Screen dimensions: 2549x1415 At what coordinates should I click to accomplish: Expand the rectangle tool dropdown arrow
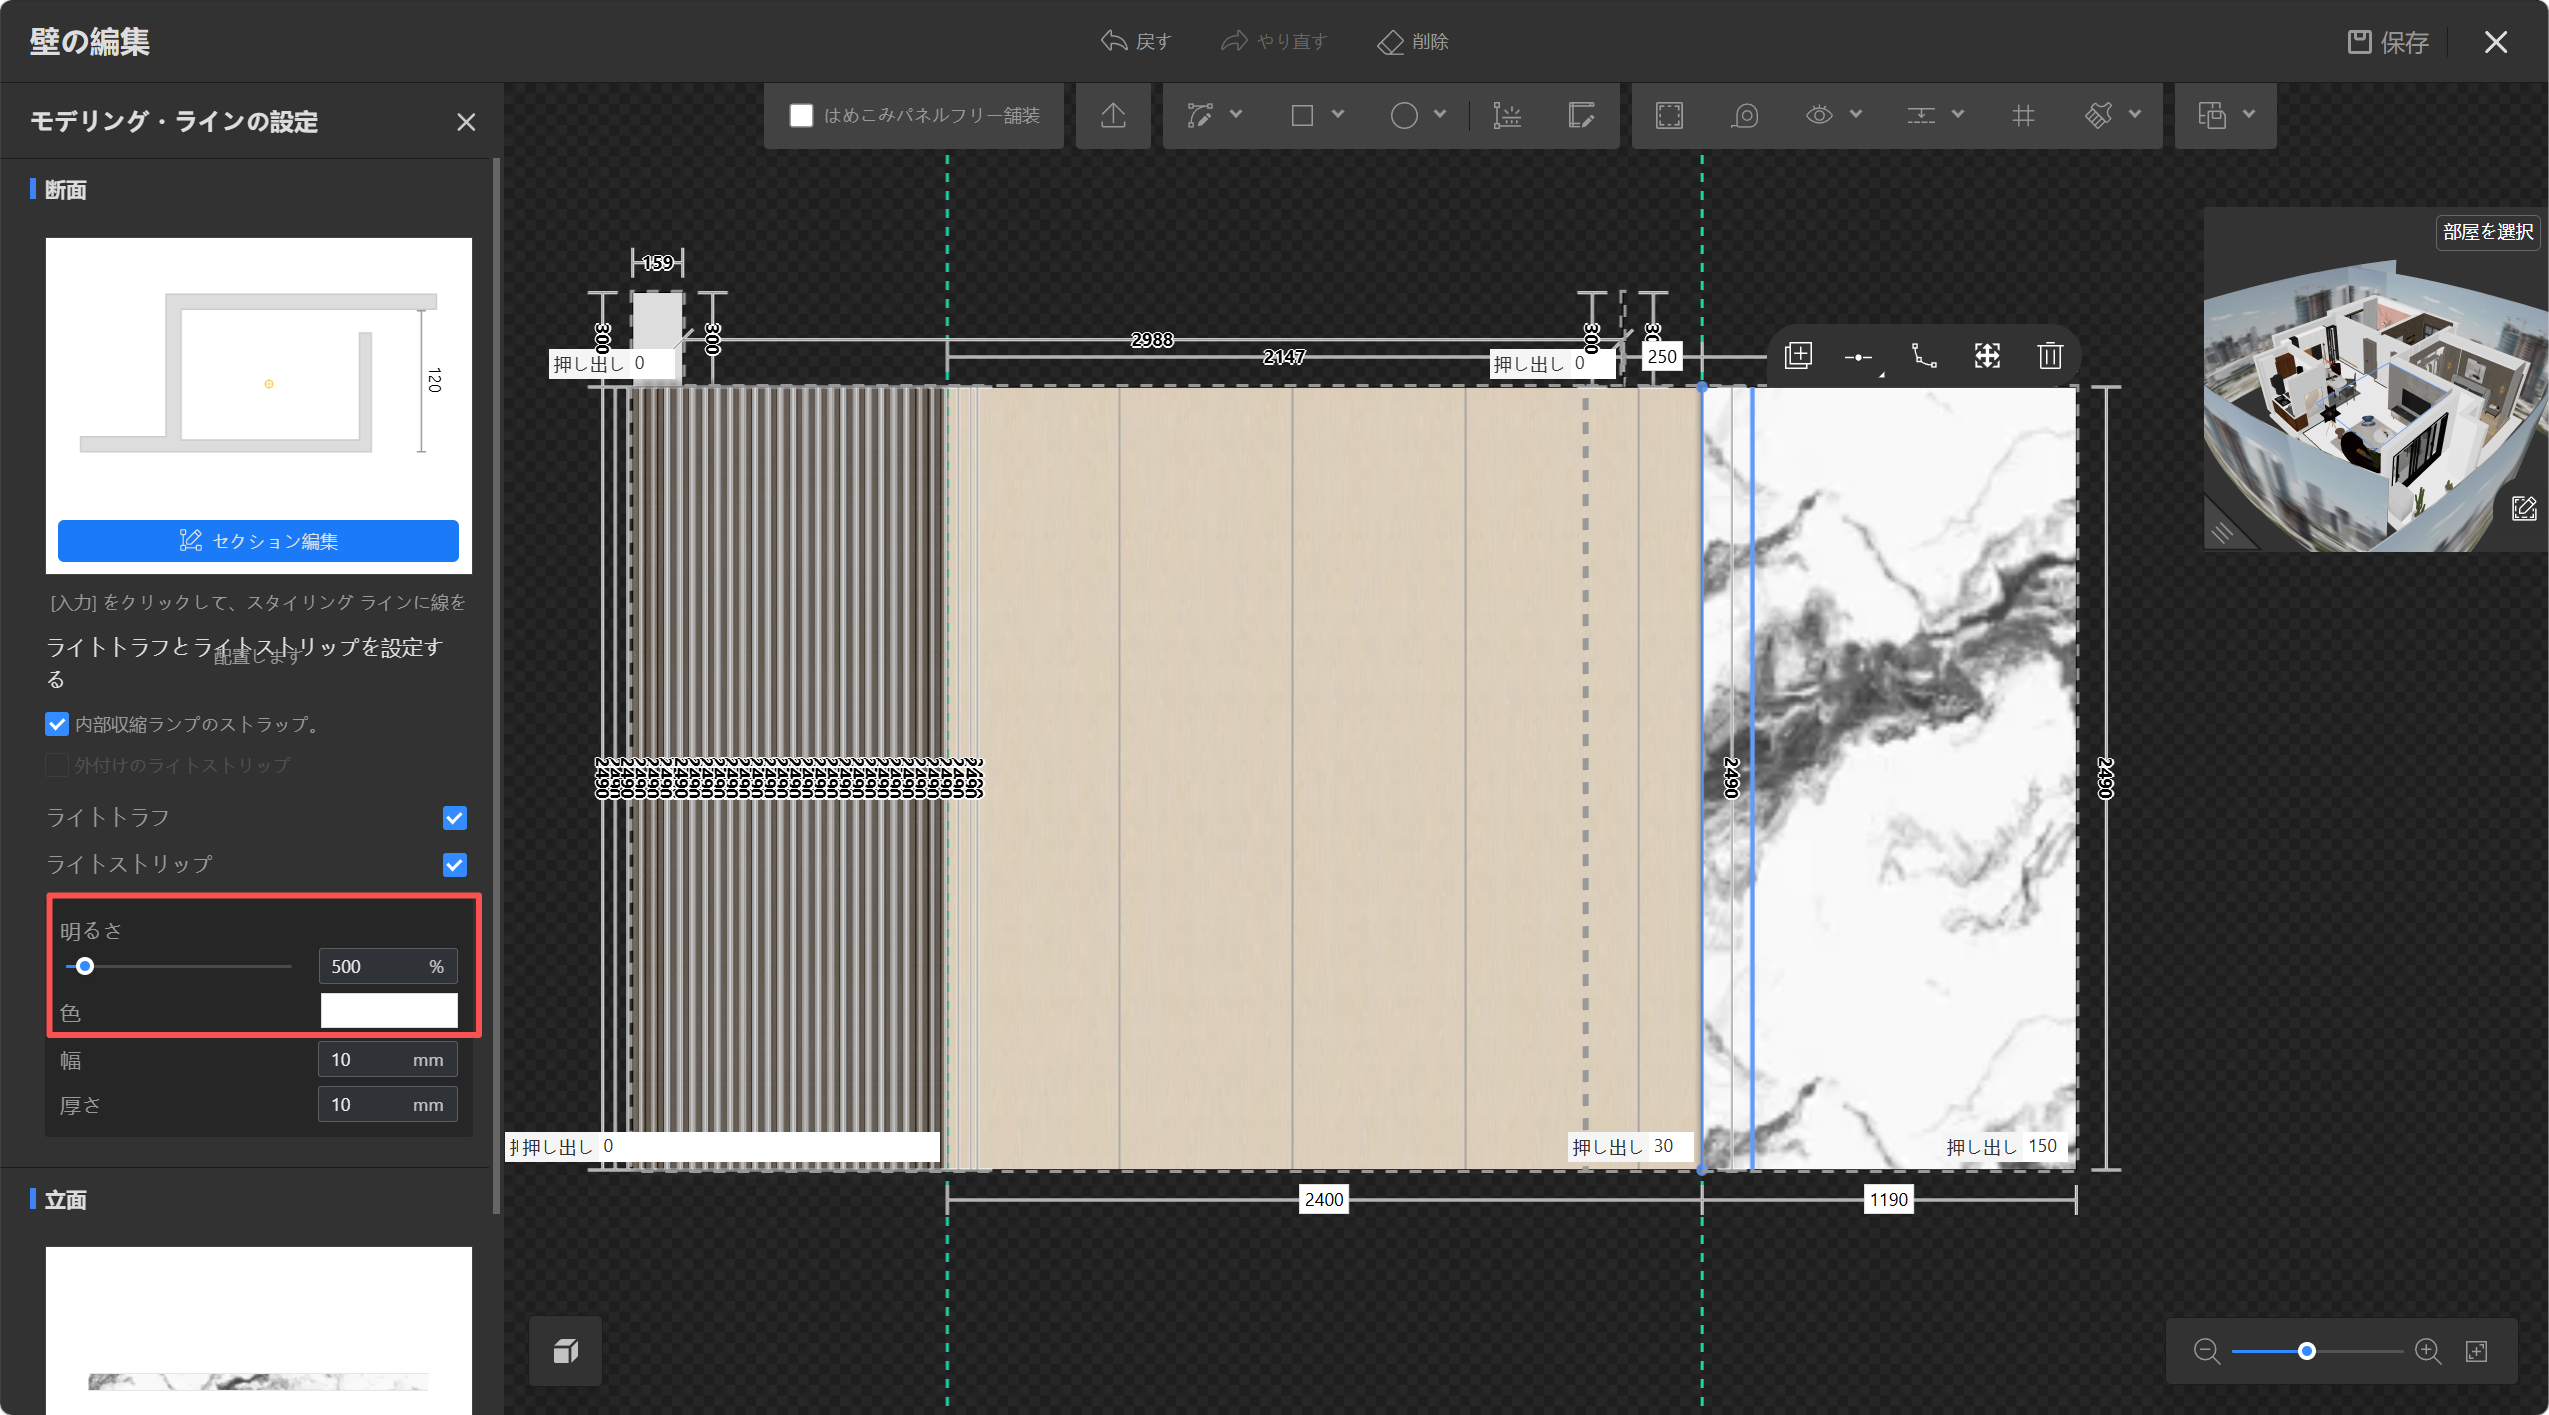1338,115
